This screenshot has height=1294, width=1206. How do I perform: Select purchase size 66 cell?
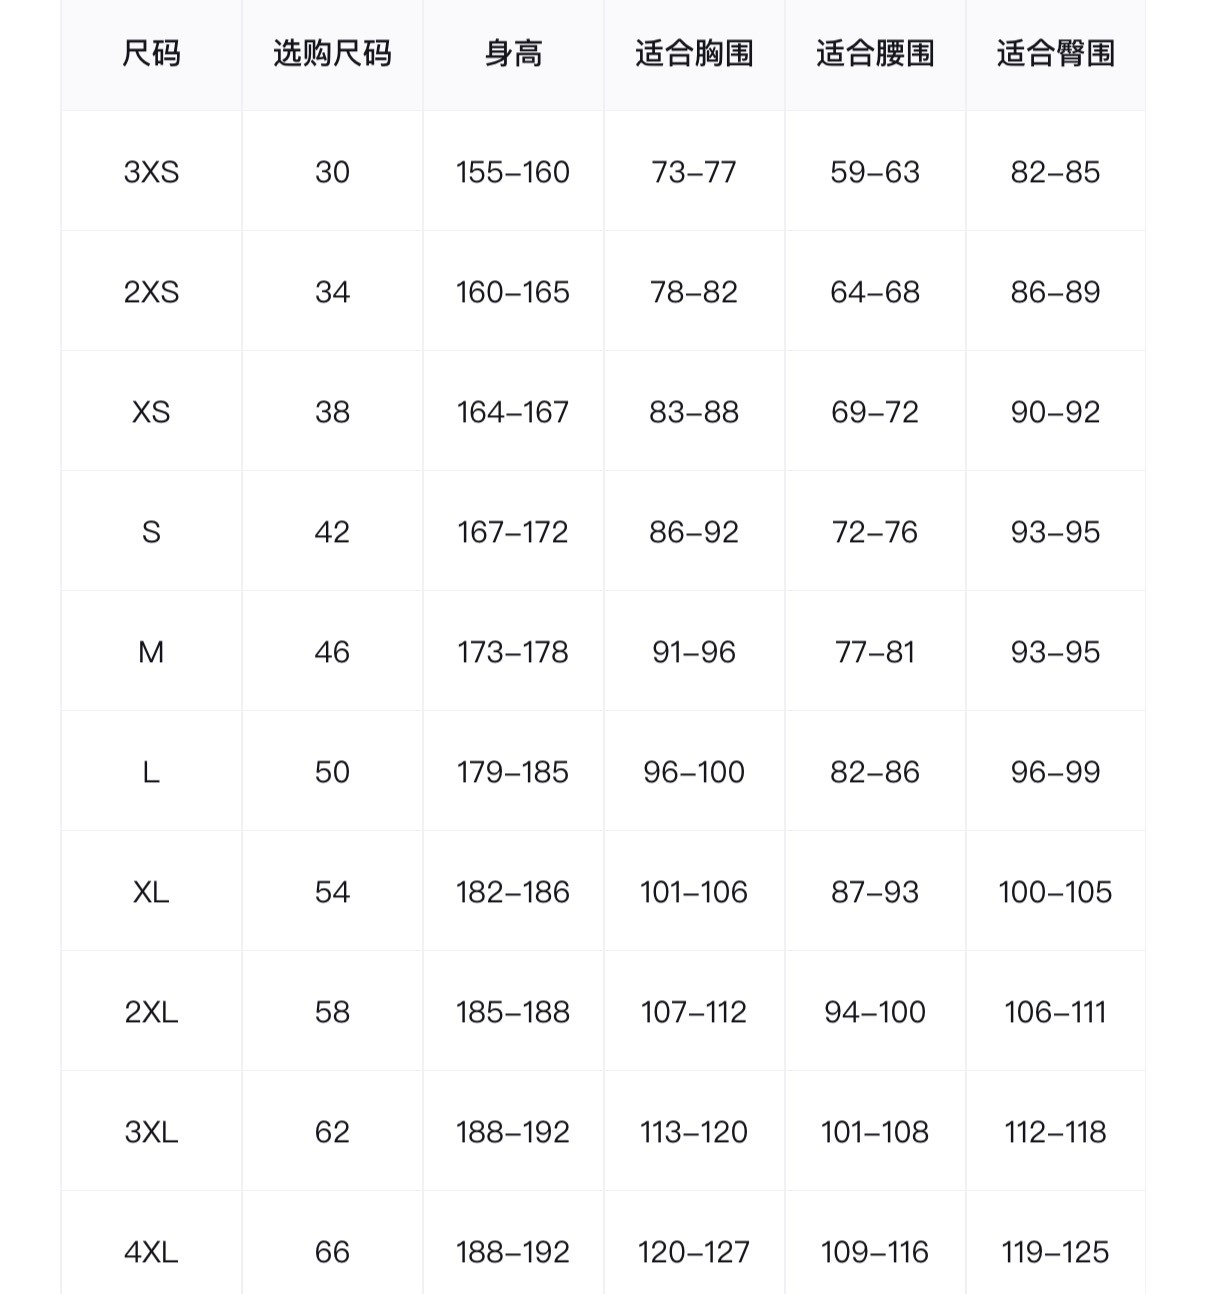(332, 1252)
